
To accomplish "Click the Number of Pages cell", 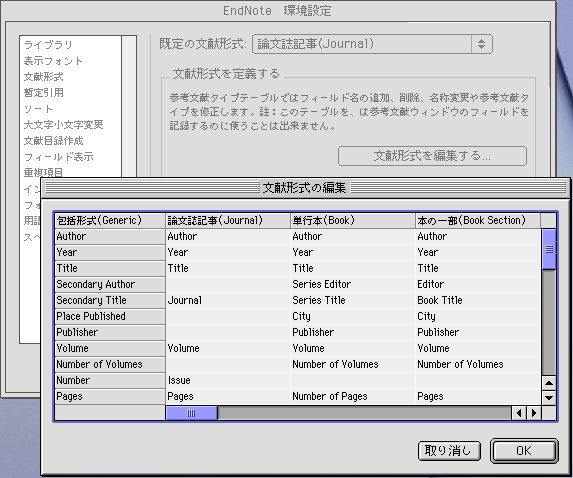I will [x=353, y=397].
